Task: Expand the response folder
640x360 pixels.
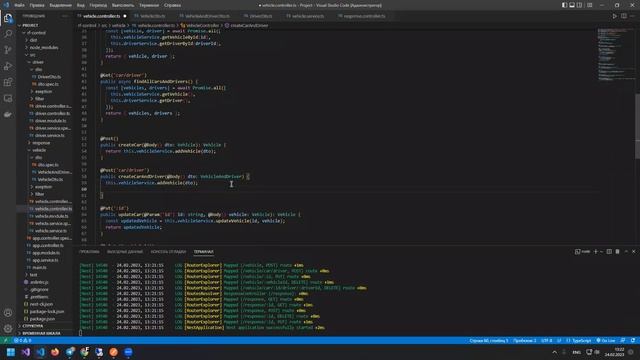Action: pos(41,143)
